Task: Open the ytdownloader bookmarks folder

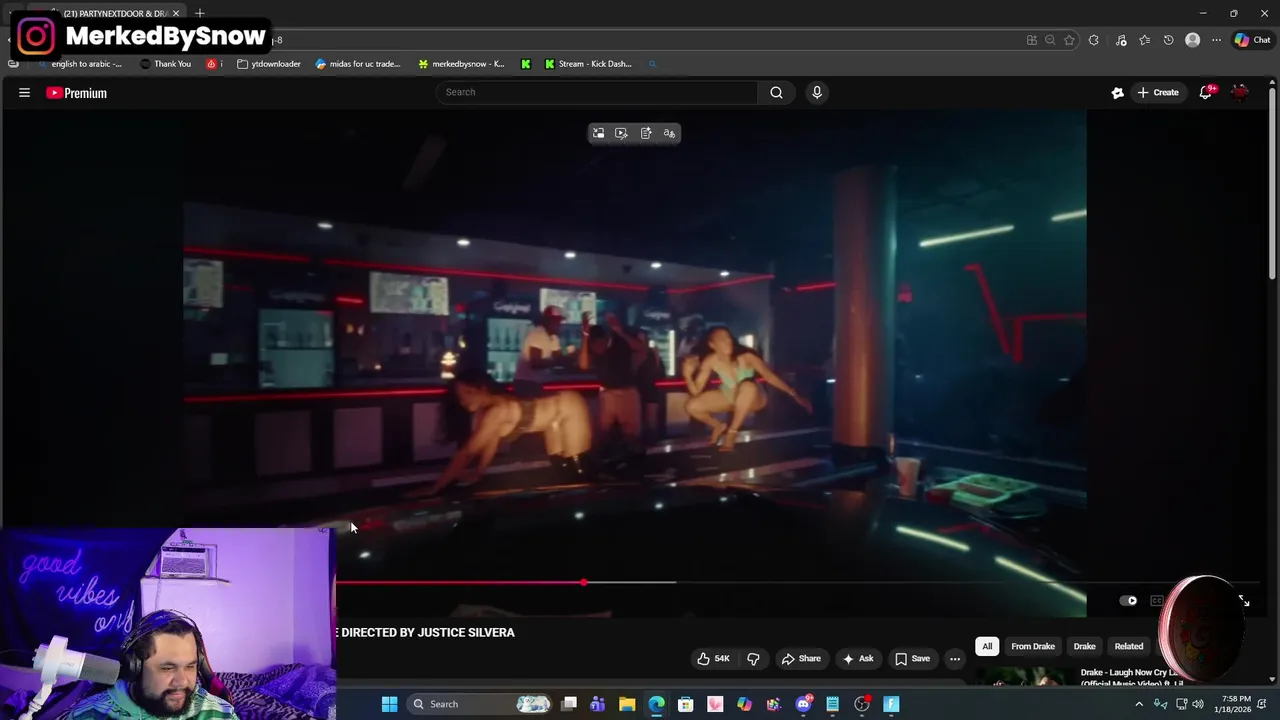Action: 269,64
